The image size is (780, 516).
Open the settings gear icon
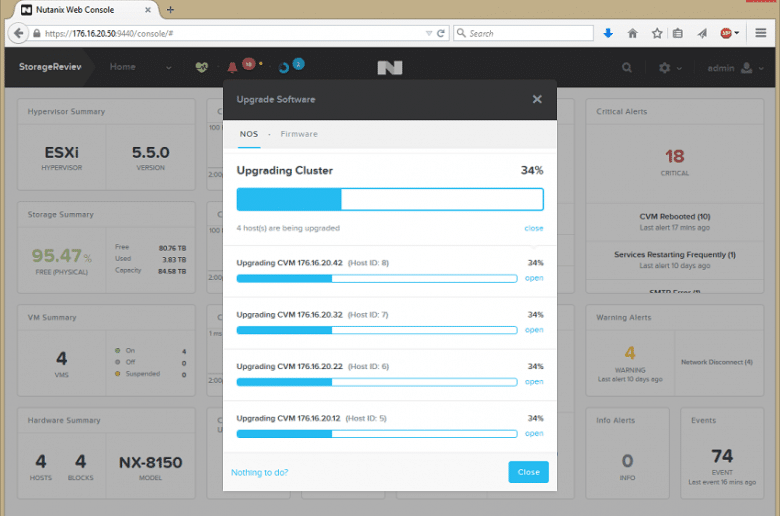[x=664, y=68]
